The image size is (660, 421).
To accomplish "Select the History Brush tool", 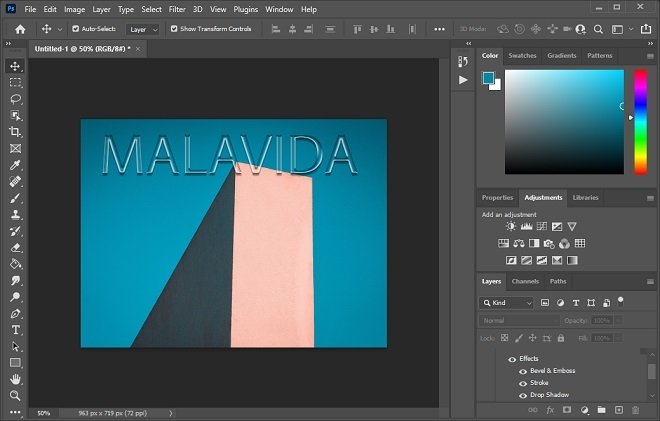I will [x=15, y=231].
